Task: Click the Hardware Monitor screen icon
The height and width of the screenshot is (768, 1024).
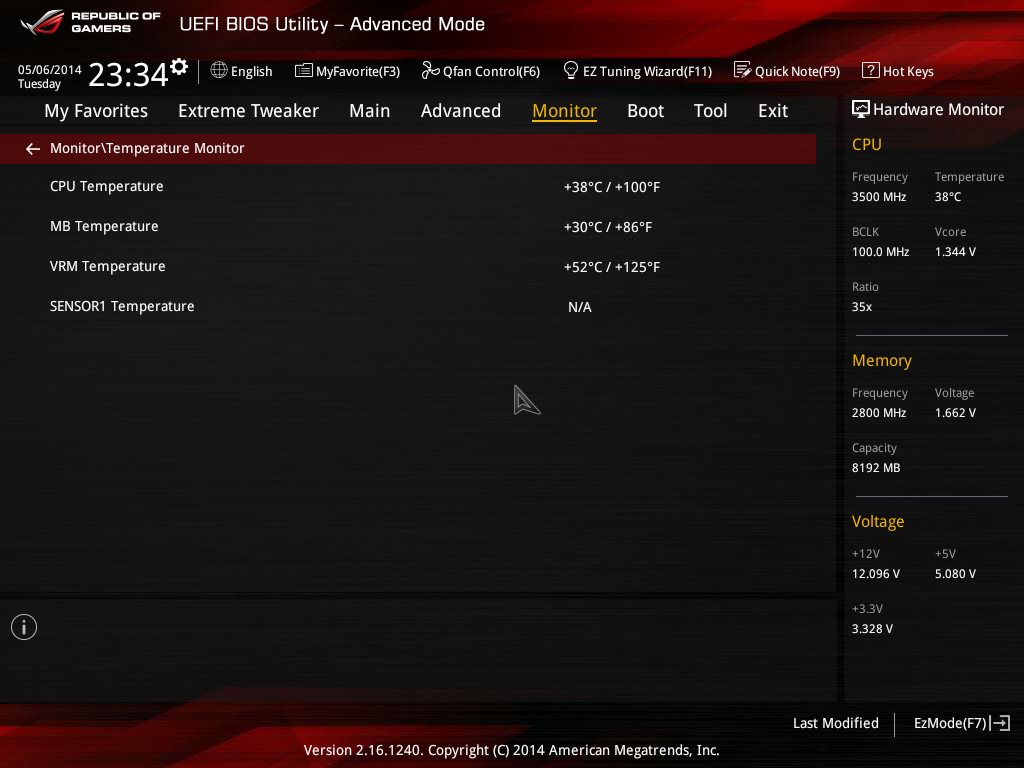Action: pos(861,109)
